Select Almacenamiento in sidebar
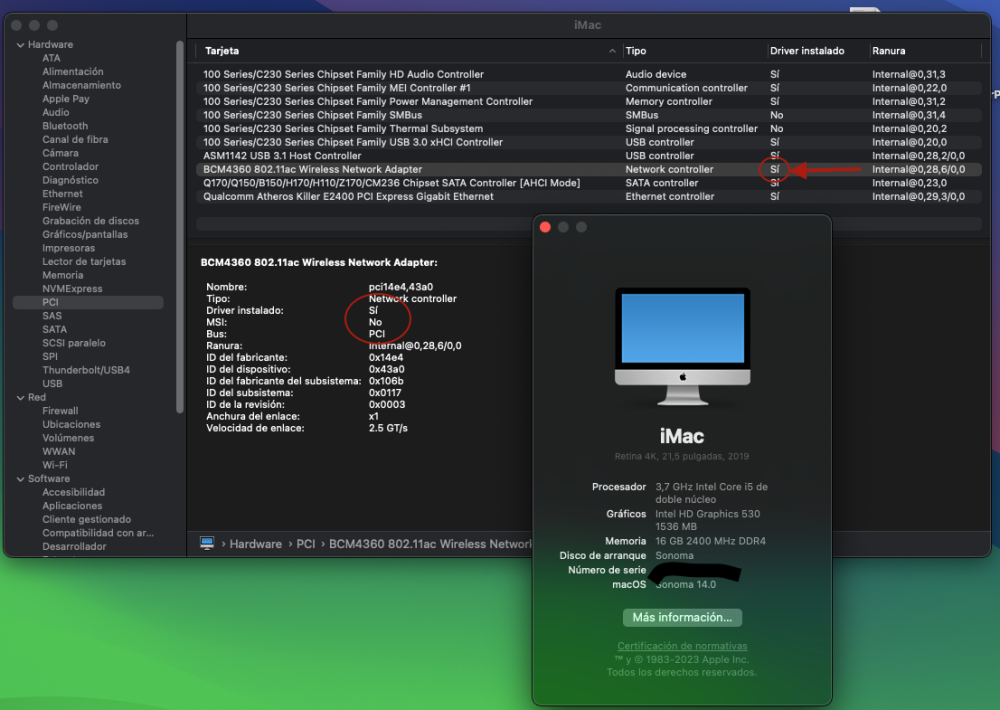 [x=82, y=85]
